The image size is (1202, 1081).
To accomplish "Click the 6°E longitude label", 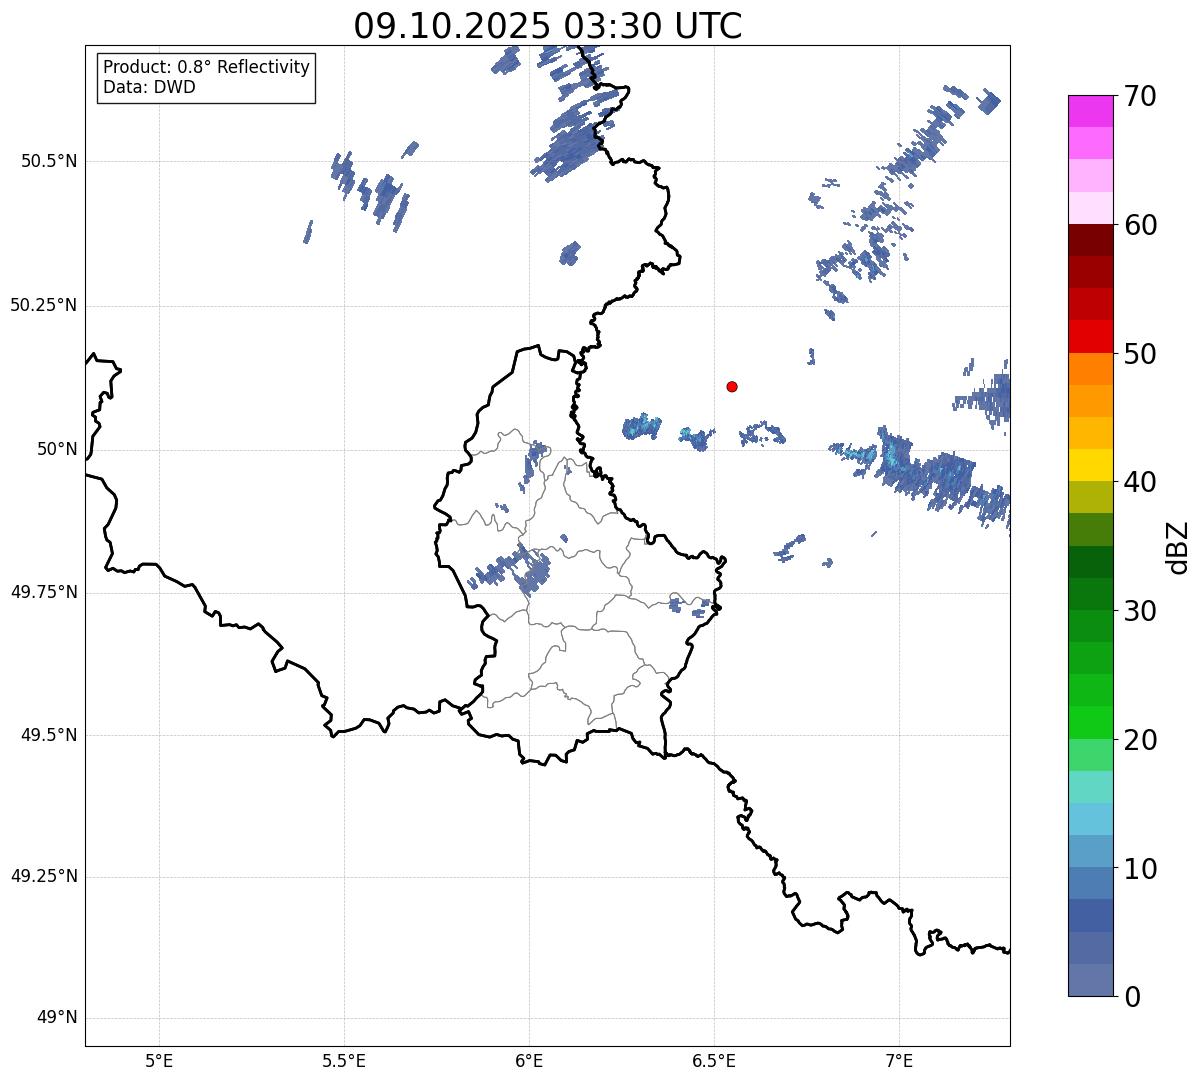I will (x=529, y=1061).
